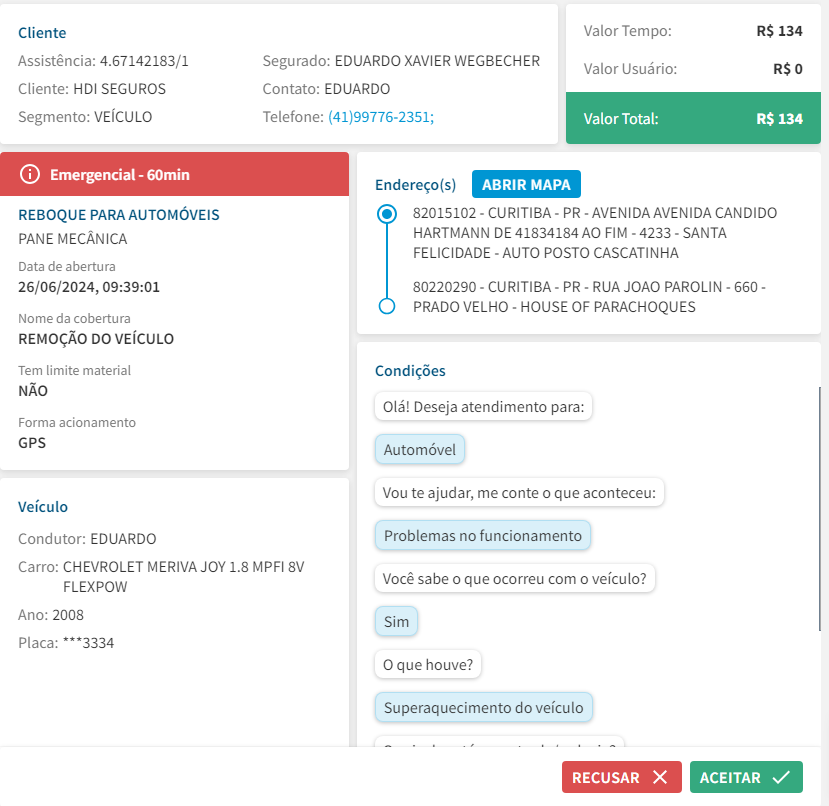Select the 'Automóvel' chat reply
The image size is (829, 806).
point(420,450)
